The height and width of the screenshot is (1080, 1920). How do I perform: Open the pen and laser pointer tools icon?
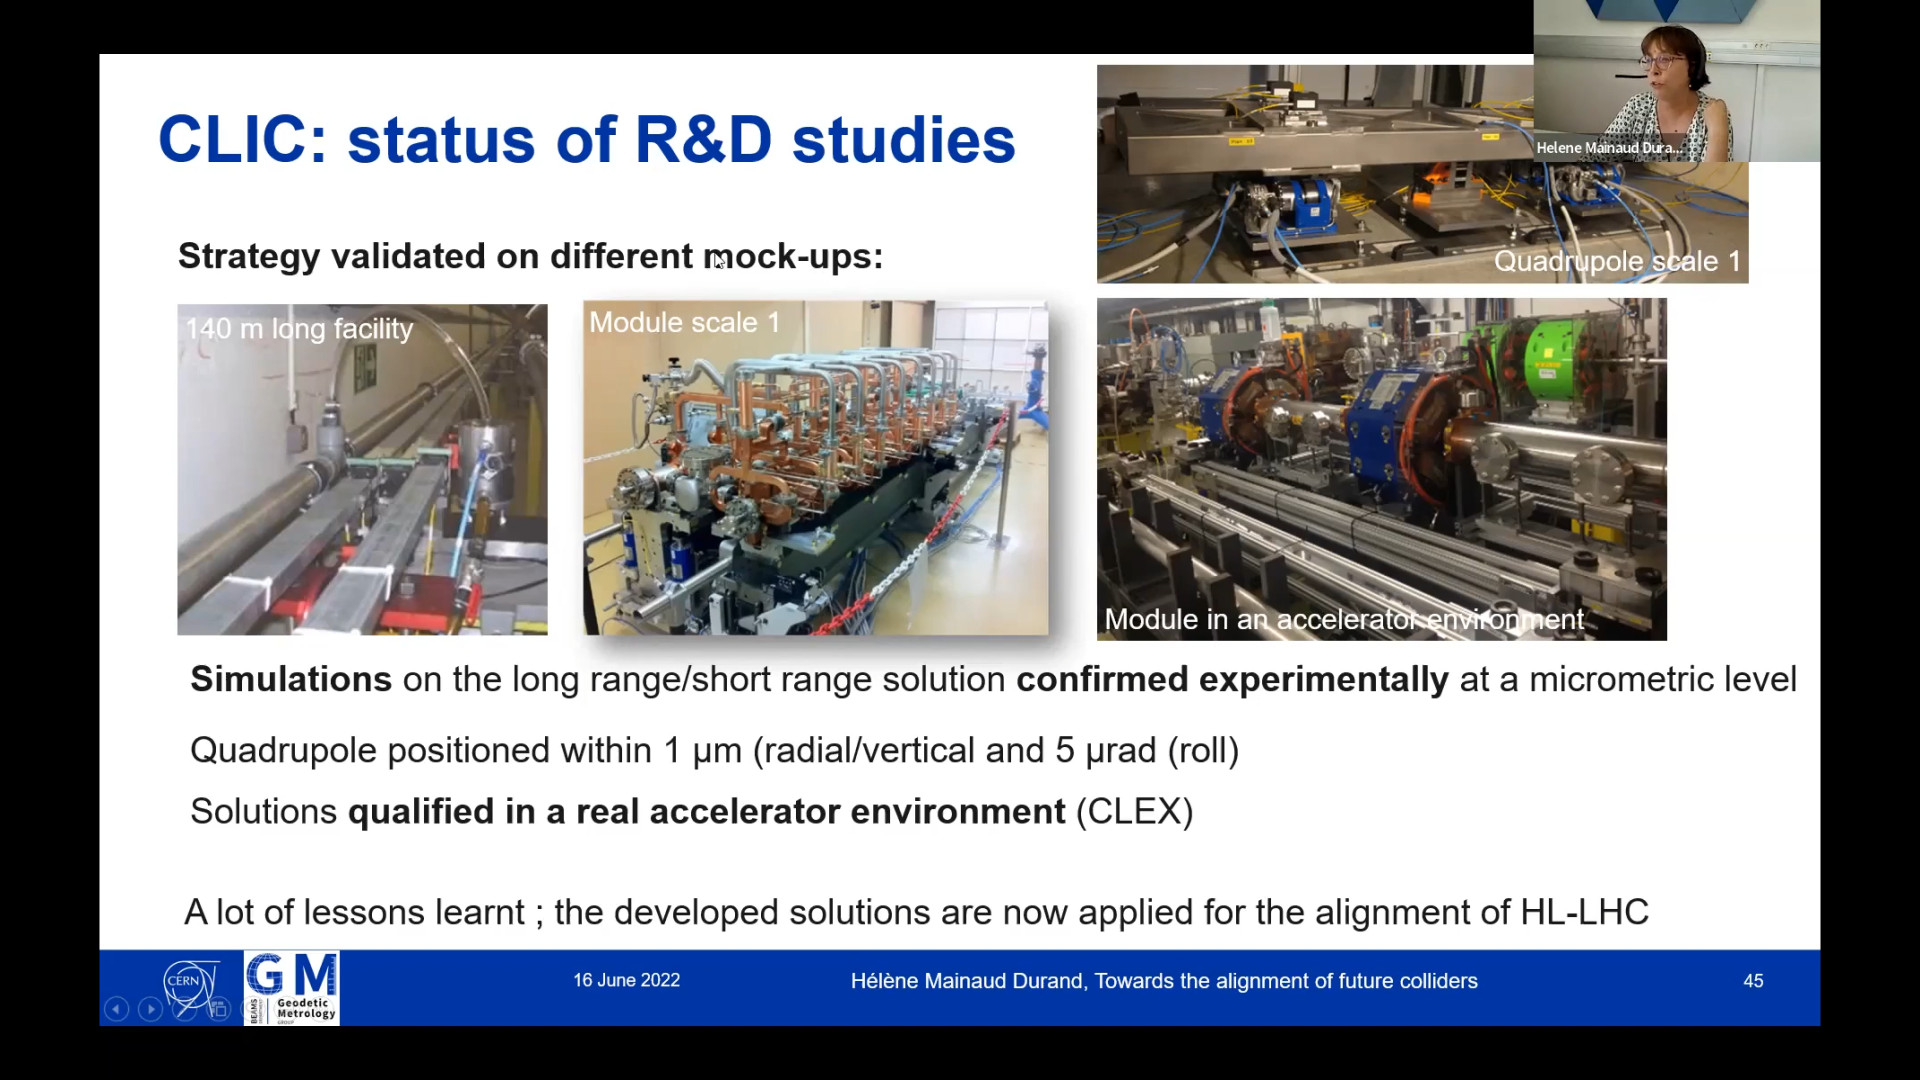click(184, 1009)
